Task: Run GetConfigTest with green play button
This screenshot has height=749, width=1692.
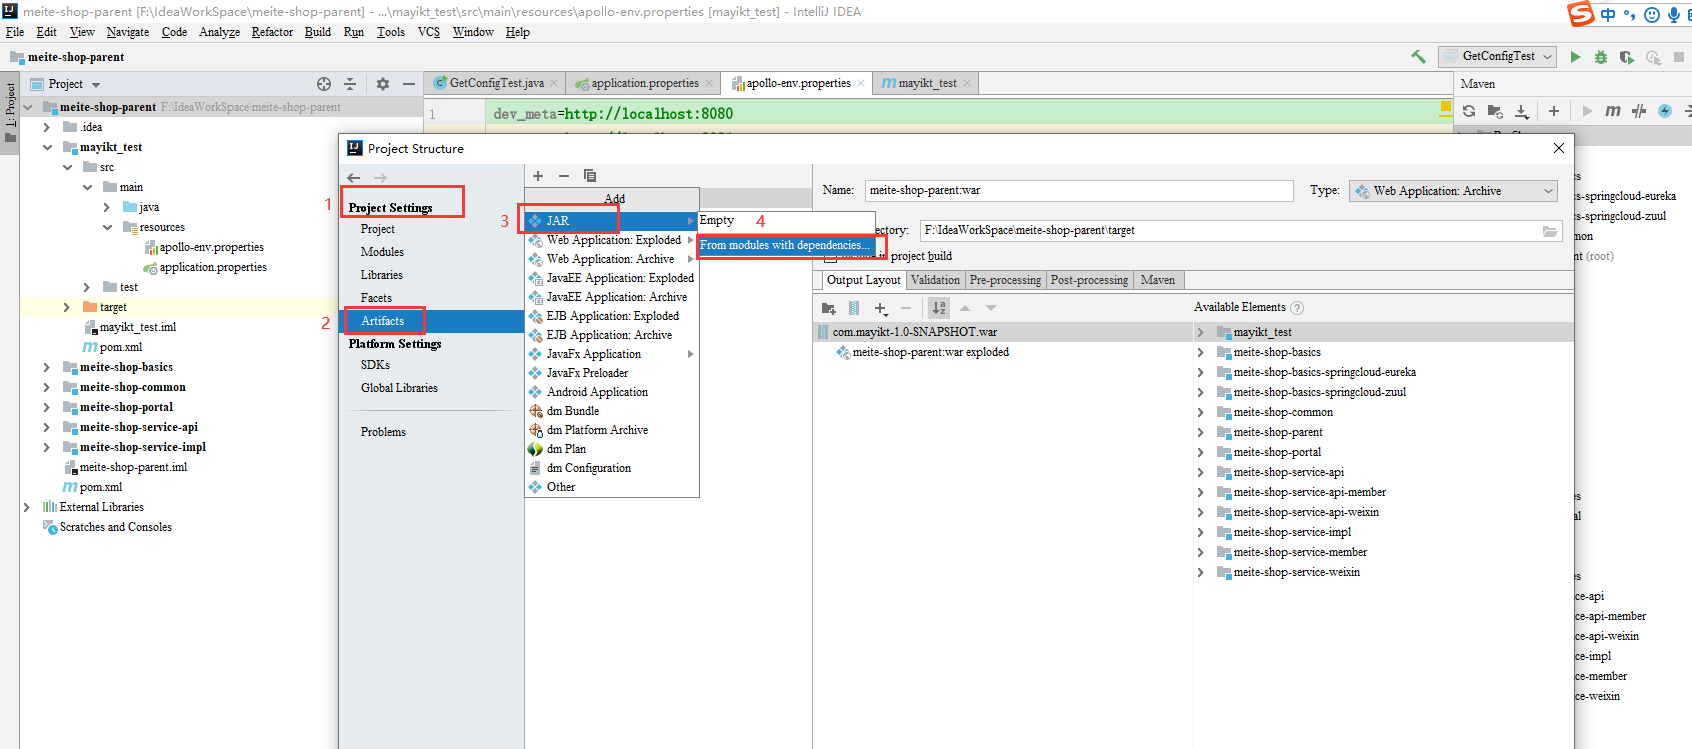Action: tap(1576, 57)
